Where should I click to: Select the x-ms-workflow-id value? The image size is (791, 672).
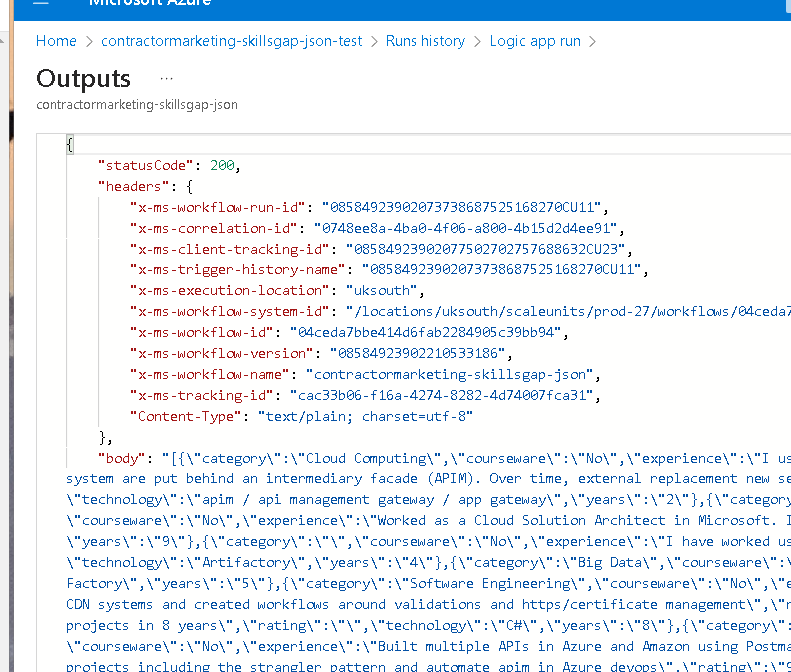(x=425, y=332)
